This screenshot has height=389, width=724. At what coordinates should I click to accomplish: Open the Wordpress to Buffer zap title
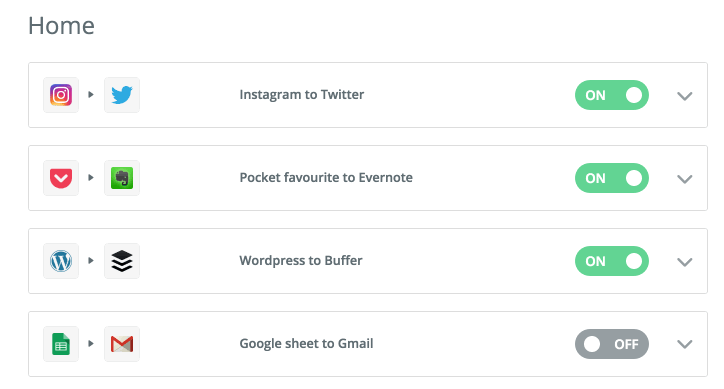301,261
